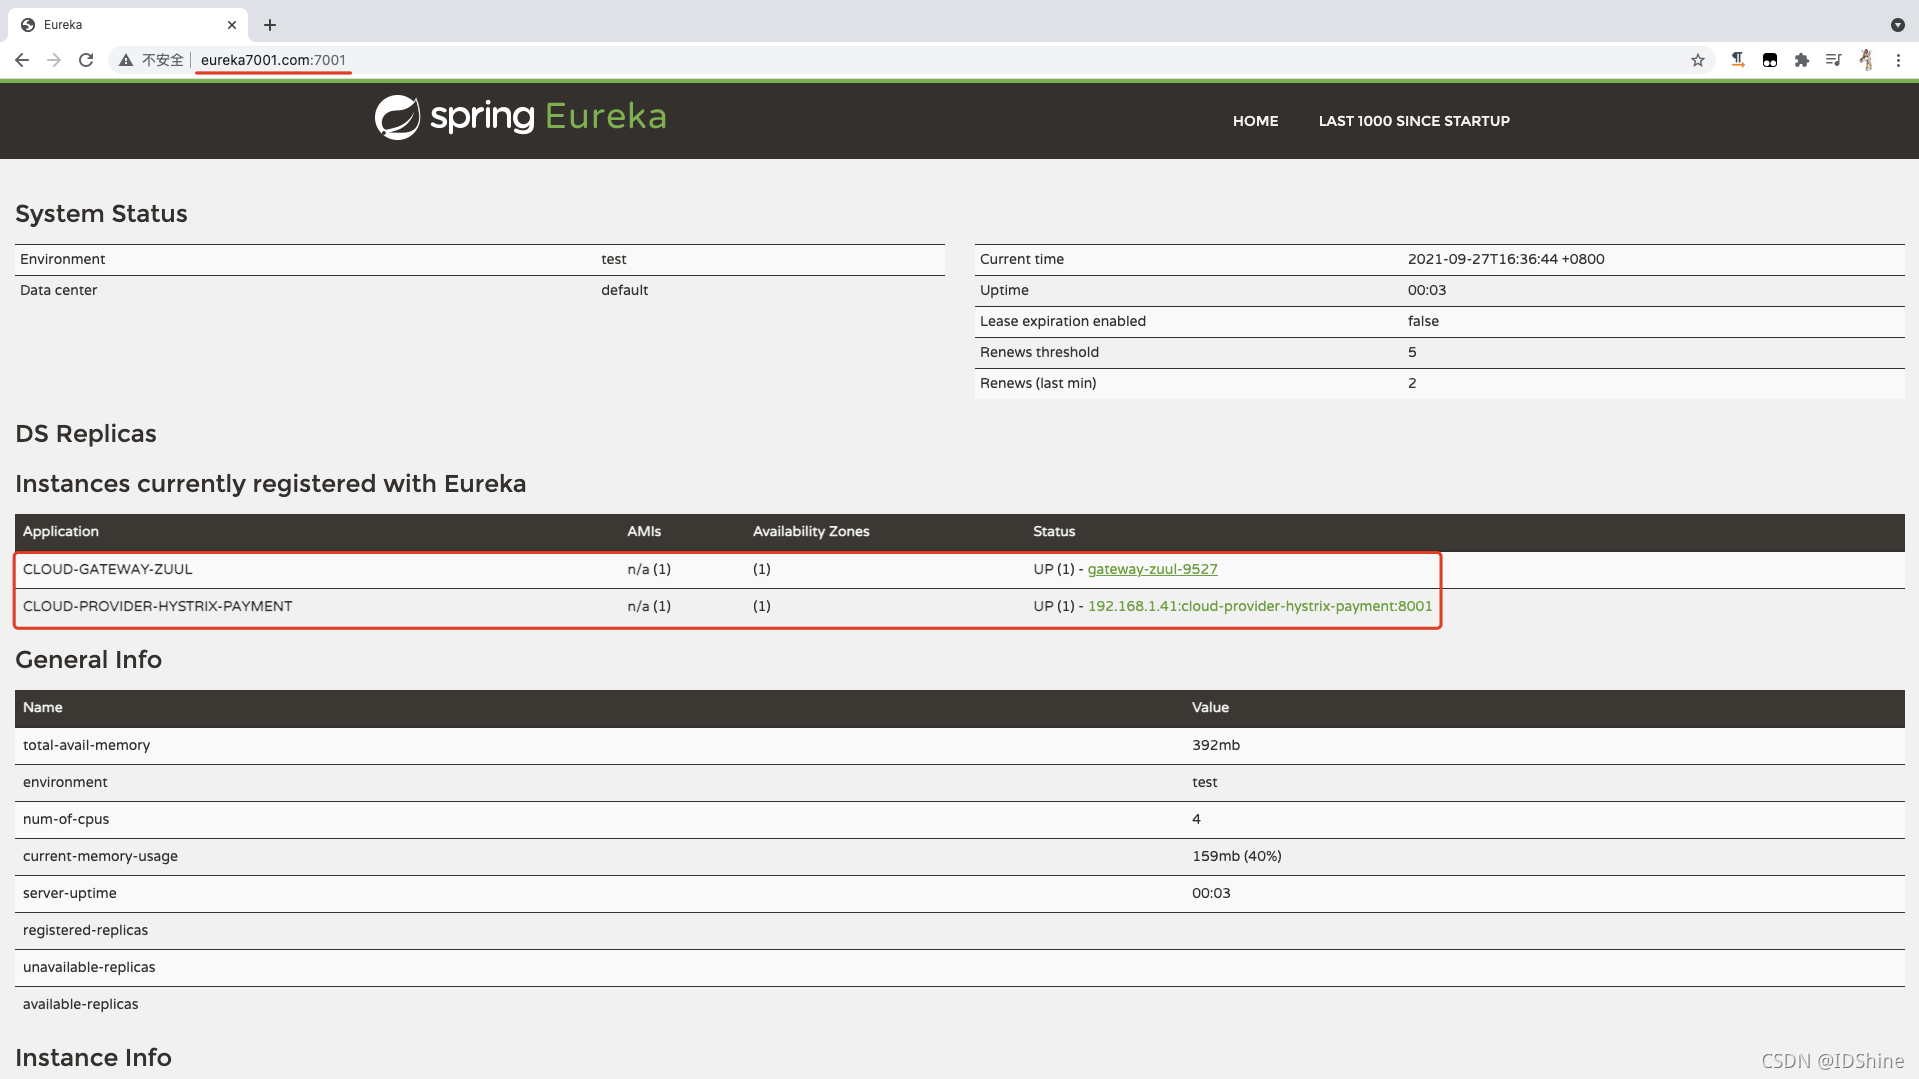Open the user profile avatar icon
This screenshot has width=1919, height=1079.
1866,60
